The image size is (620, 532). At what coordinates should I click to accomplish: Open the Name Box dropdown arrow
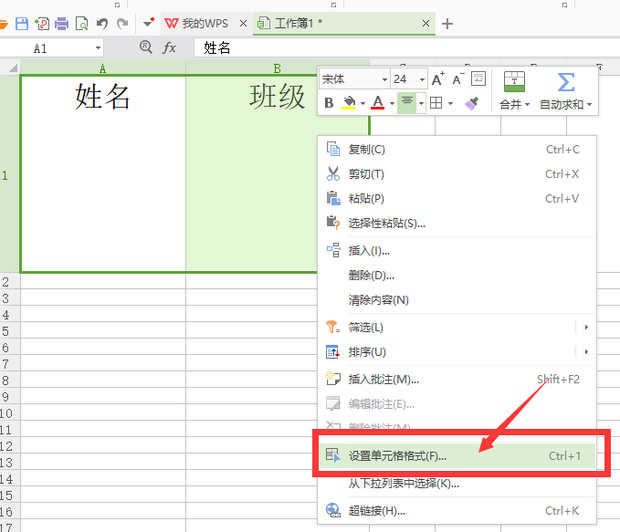98,48
